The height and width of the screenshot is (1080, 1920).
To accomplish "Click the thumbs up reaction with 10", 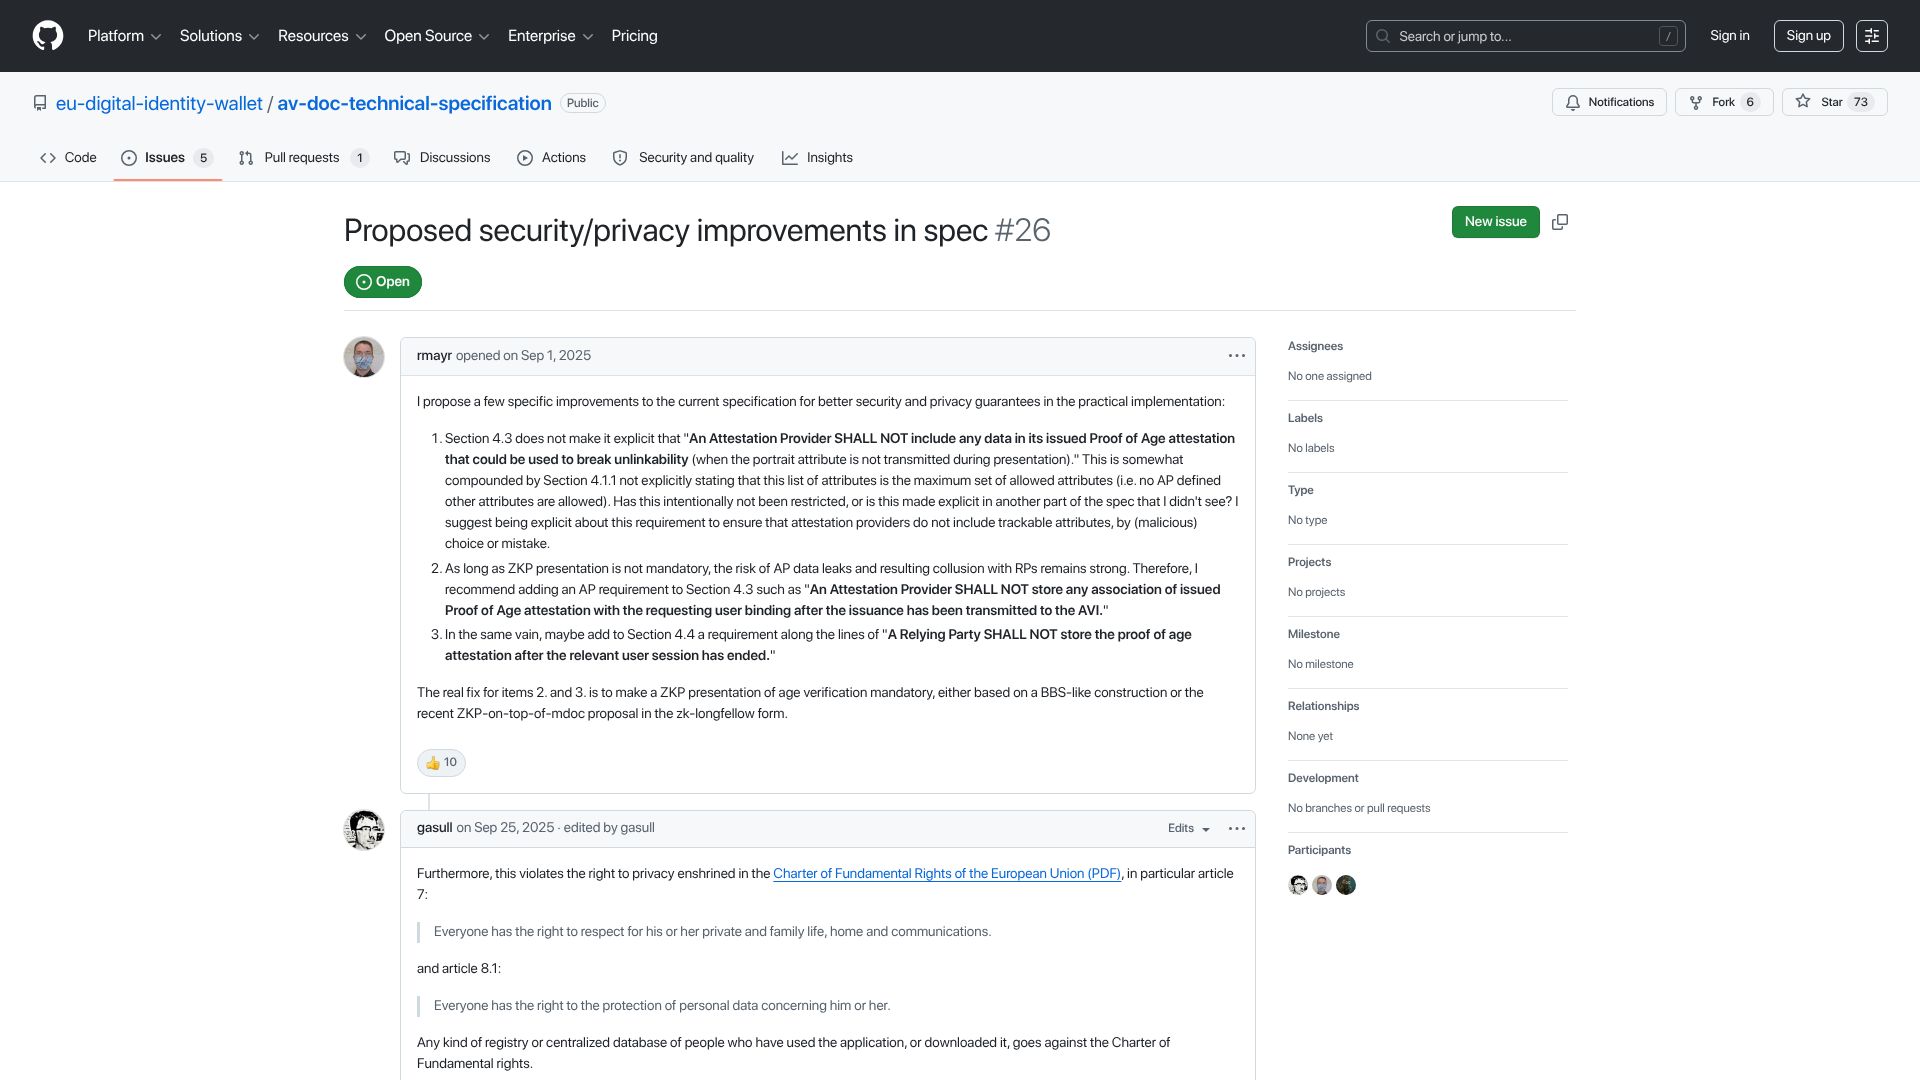I will point(441,763).
